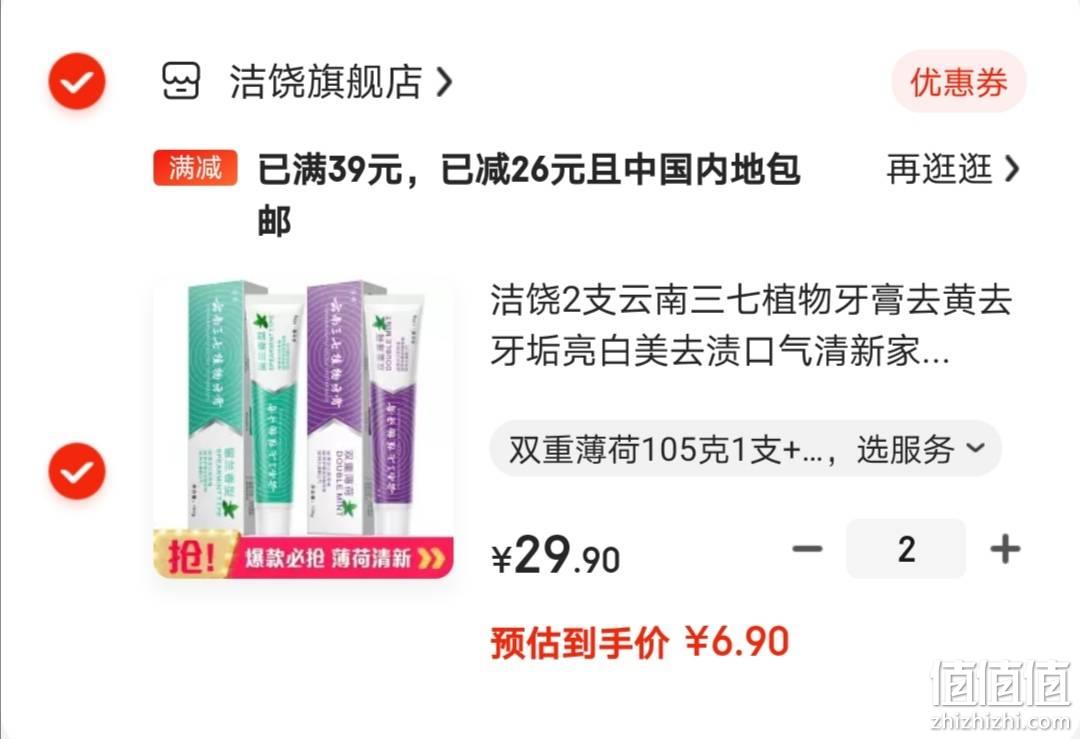The image size is (1080, 739).
Task: Open the toothpaste product thumbnail
Action: (303, 427)
